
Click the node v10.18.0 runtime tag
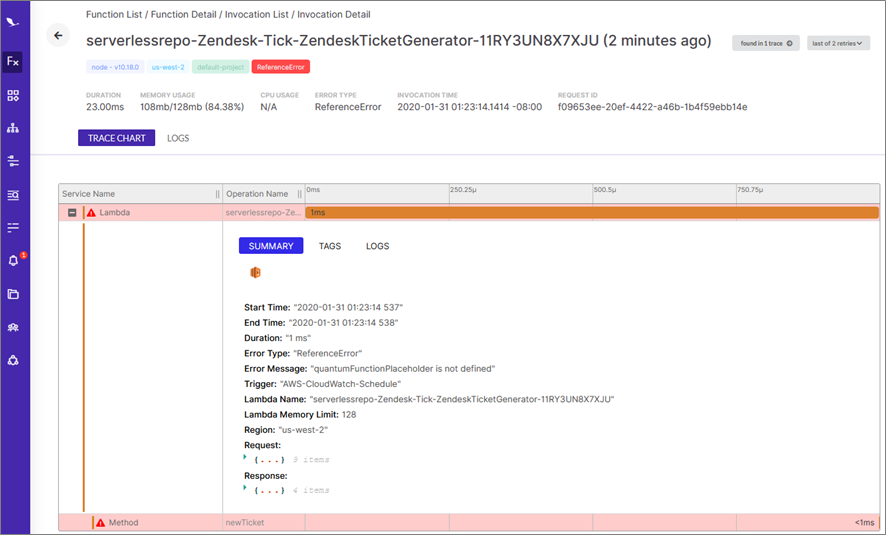pyautogui.click(x=115, y=67)
